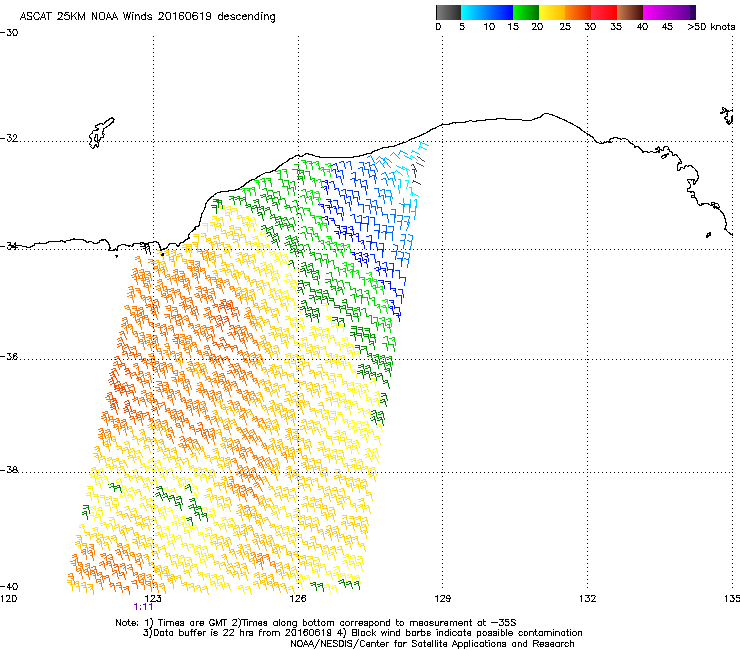
Task: Click the "129" longitude axis label
Action: coord(442,599)
